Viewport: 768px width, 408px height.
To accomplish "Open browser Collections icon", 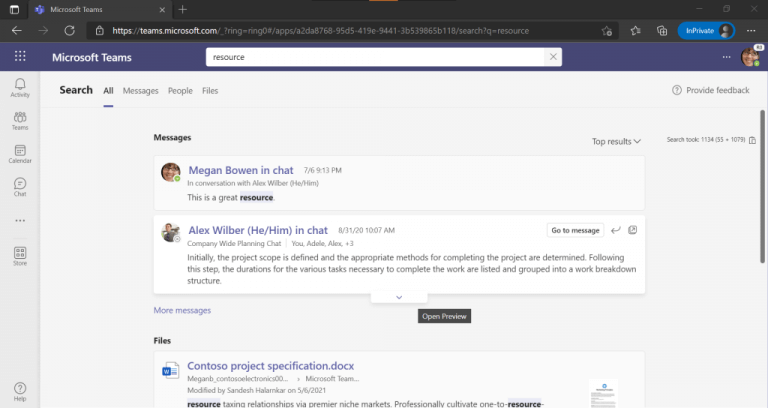I will click(x=662, y=30).
